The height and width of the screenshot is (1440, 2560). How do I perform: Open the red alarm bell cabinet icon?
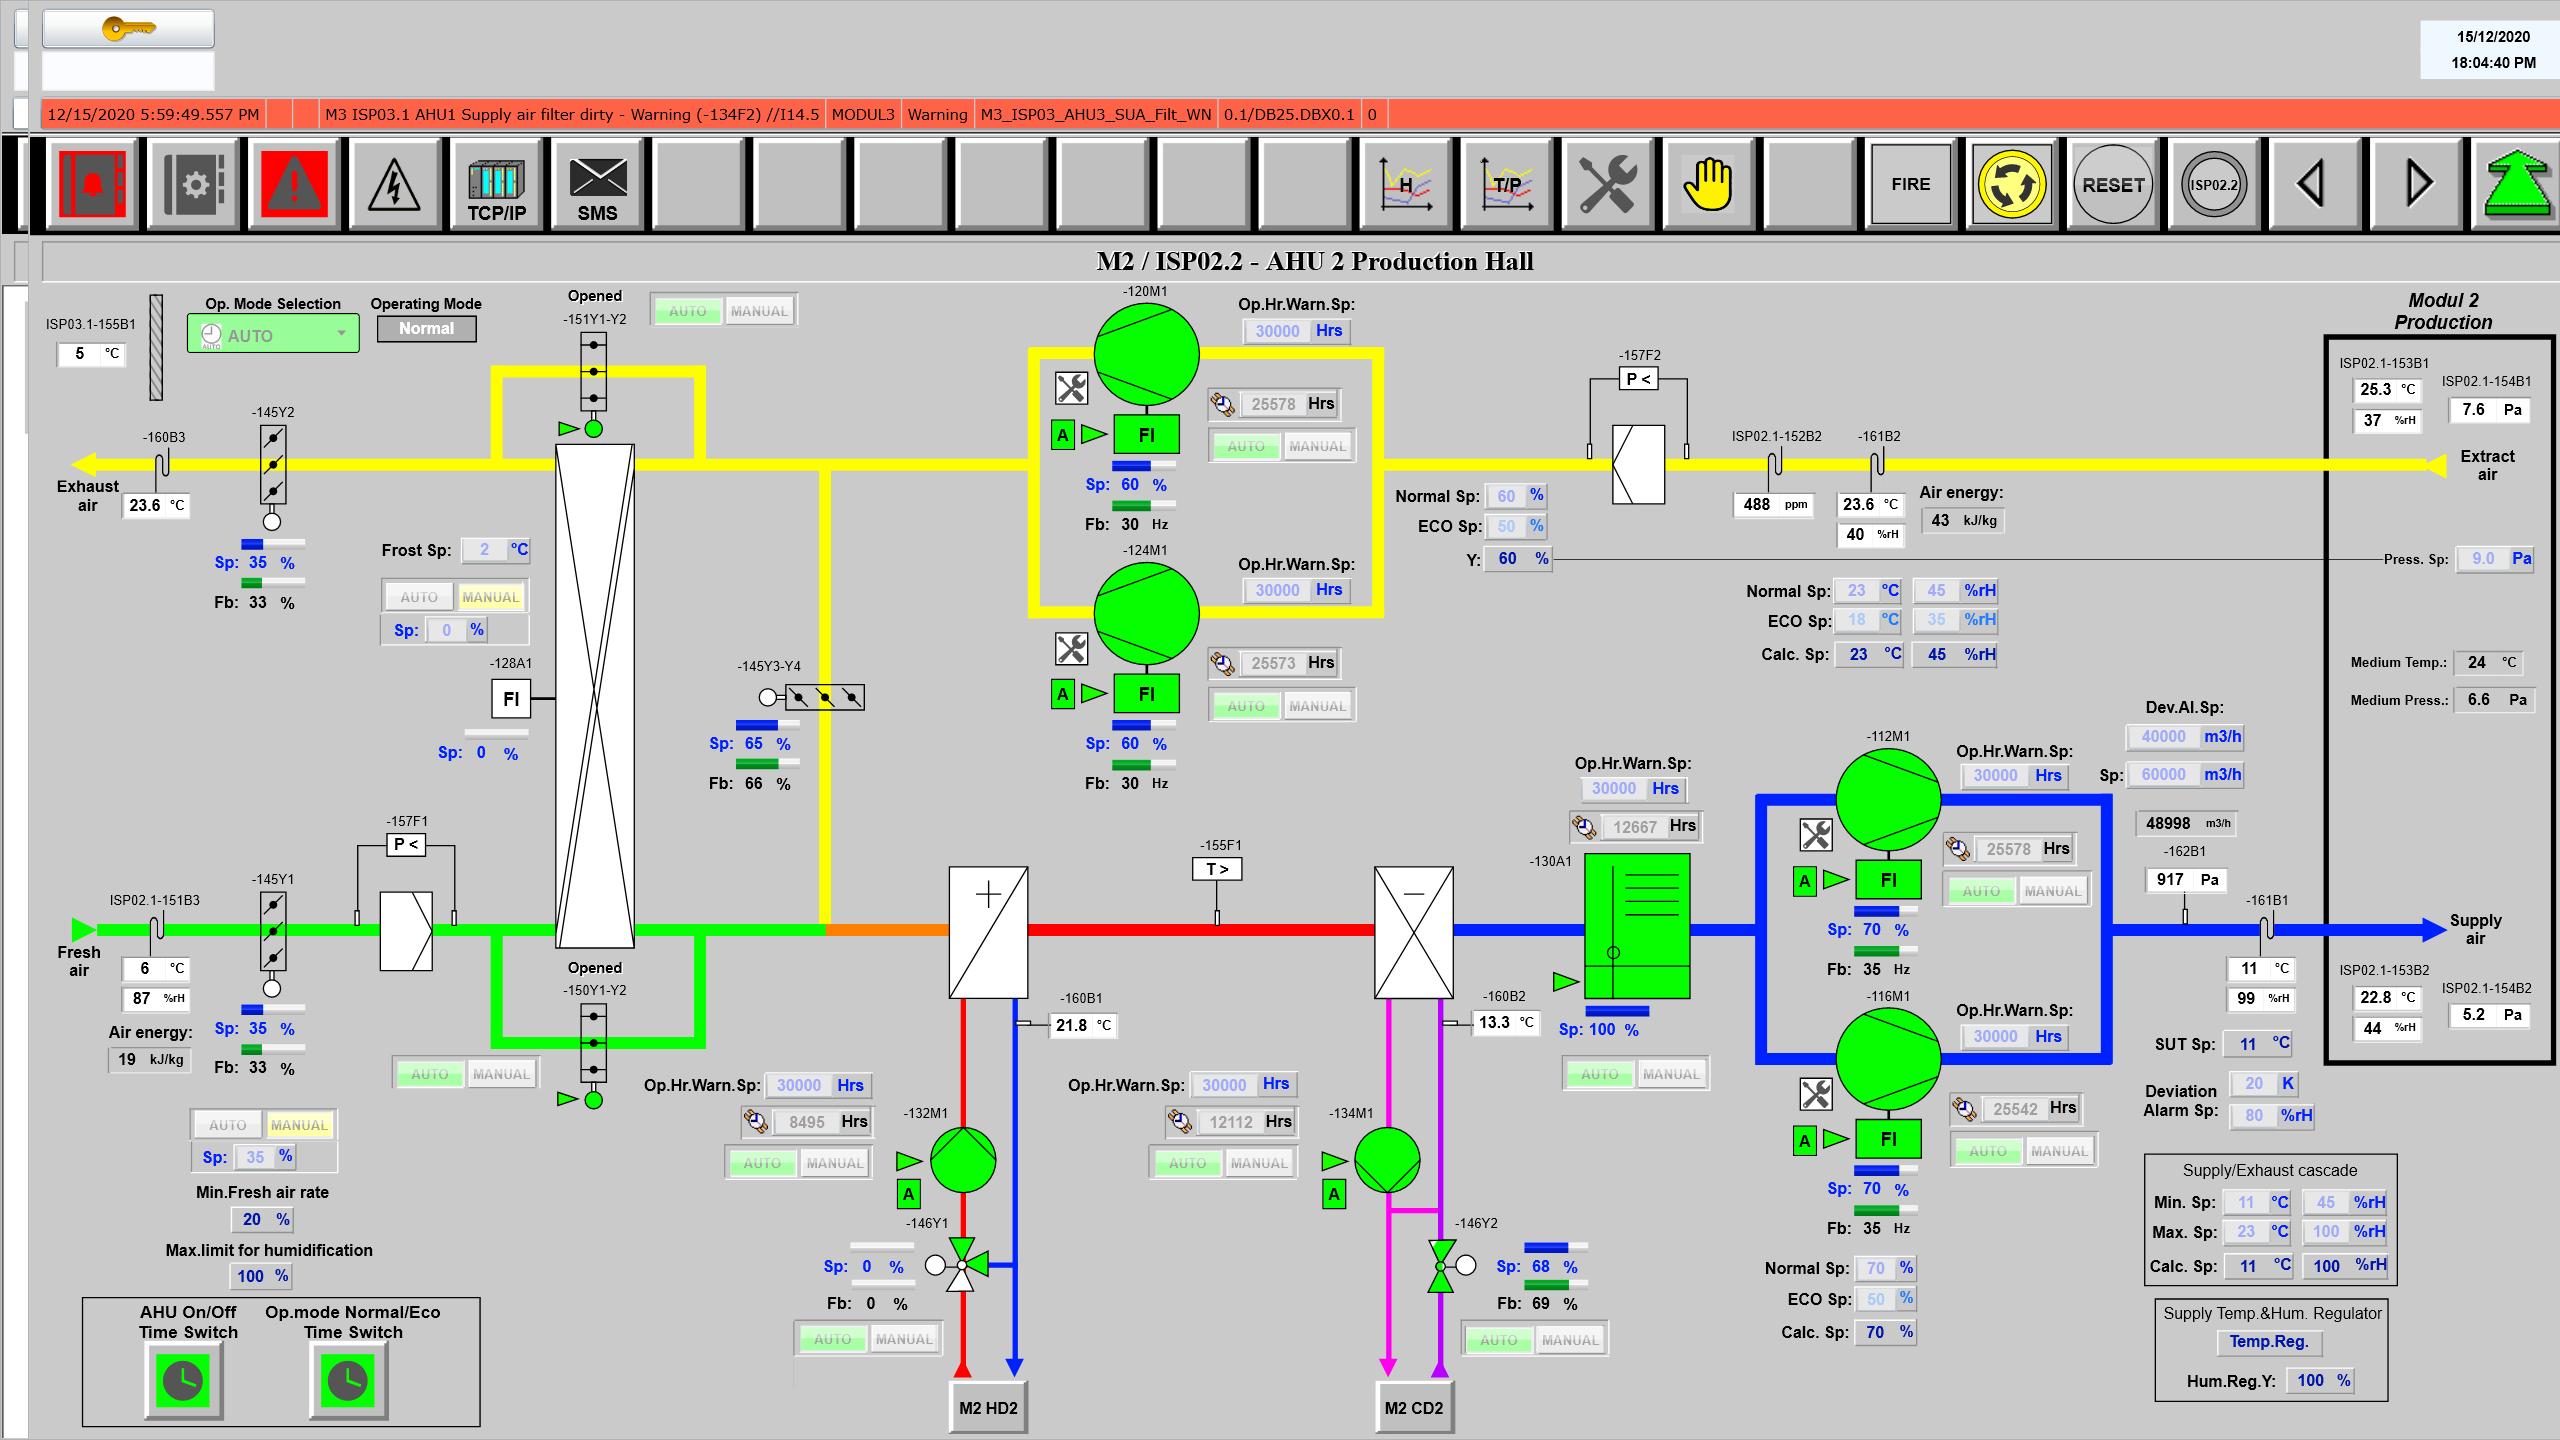pos(92,186)
